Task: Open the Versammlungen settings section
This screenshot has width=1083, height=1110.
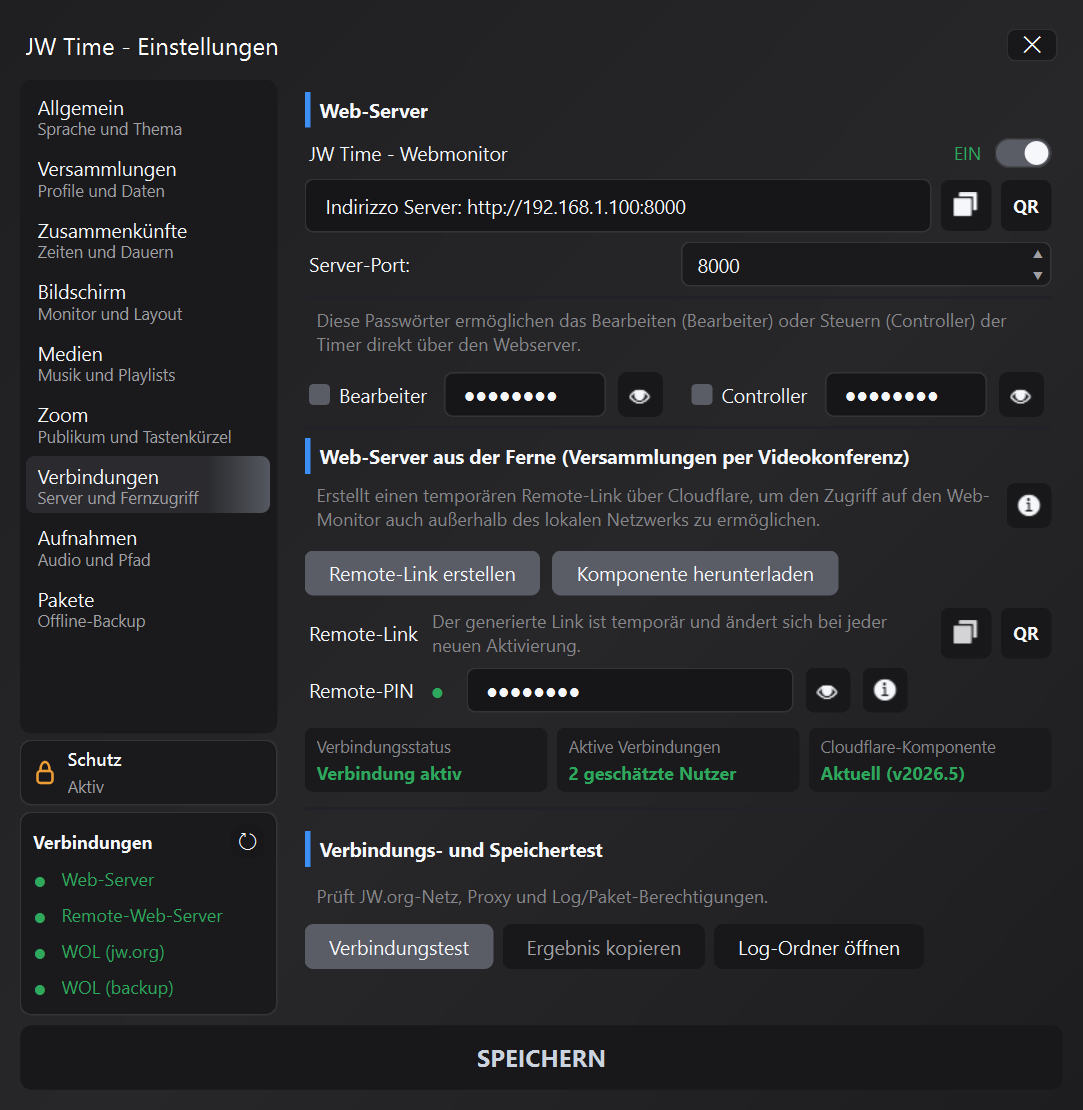Action: point(148,180)
